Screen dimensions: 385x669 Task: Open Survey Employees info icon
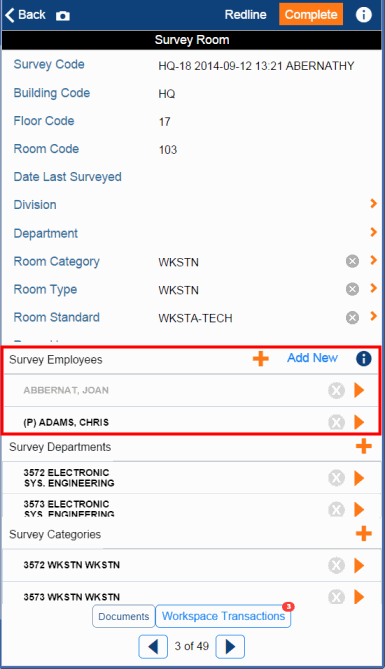(x=364, y=359)
